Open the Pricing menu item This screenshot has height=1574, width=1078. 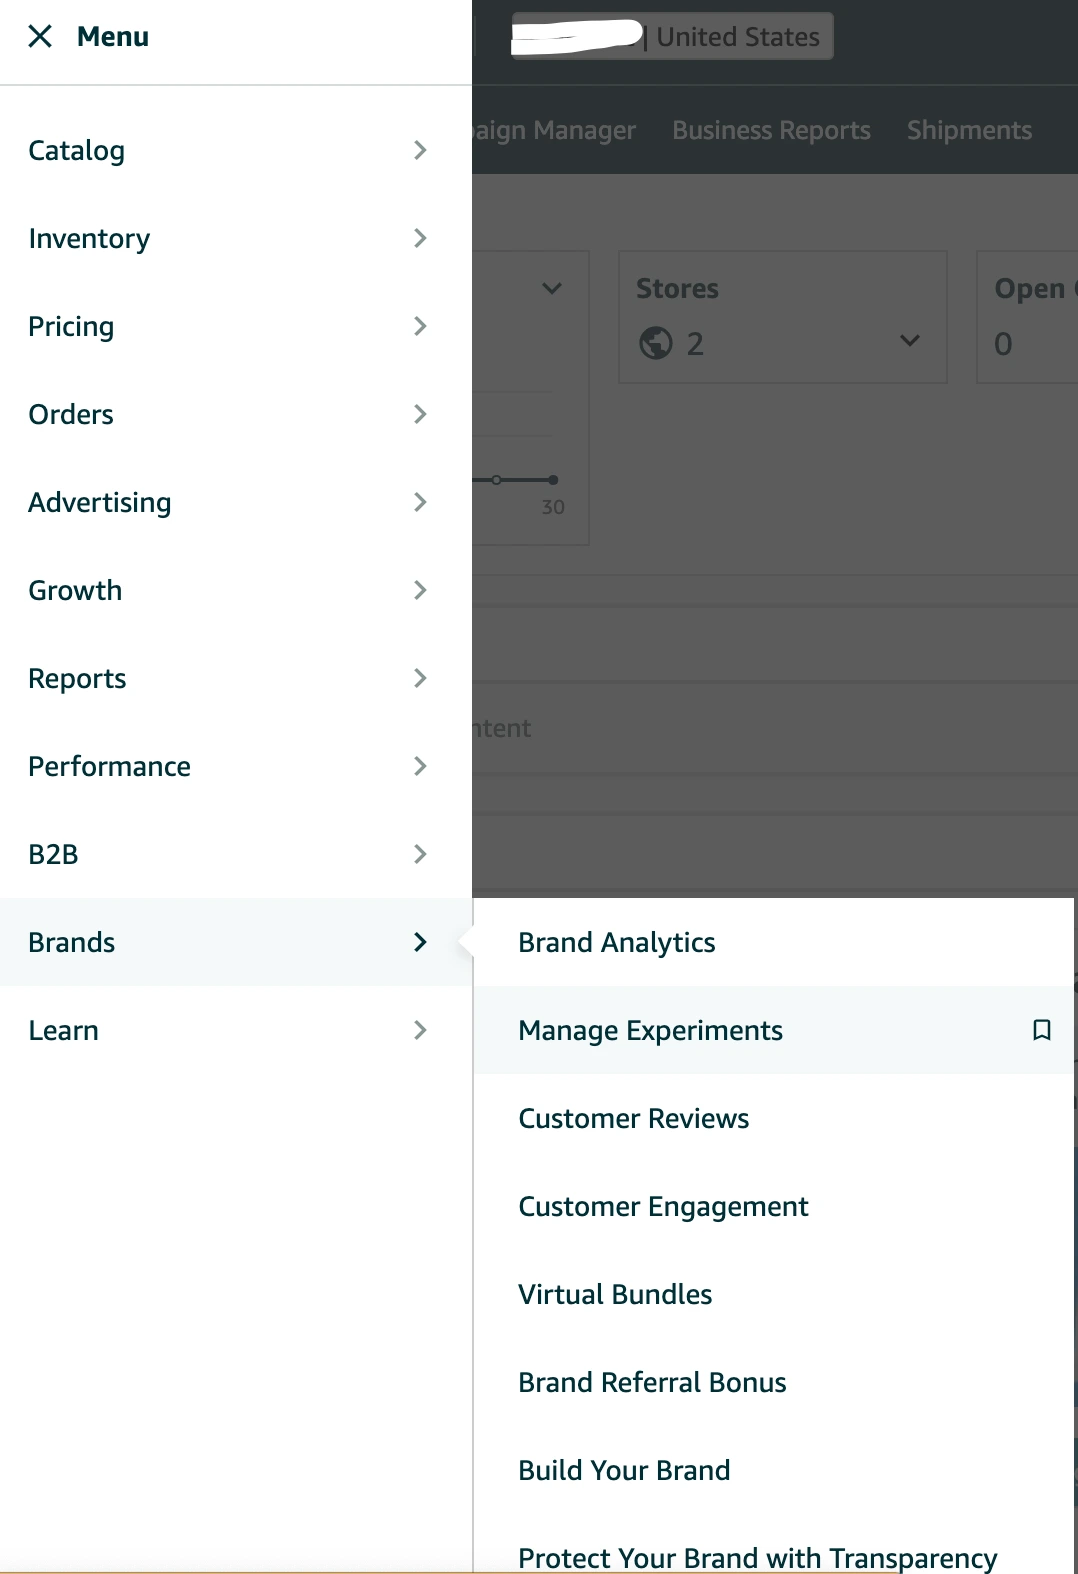point(71,327)
